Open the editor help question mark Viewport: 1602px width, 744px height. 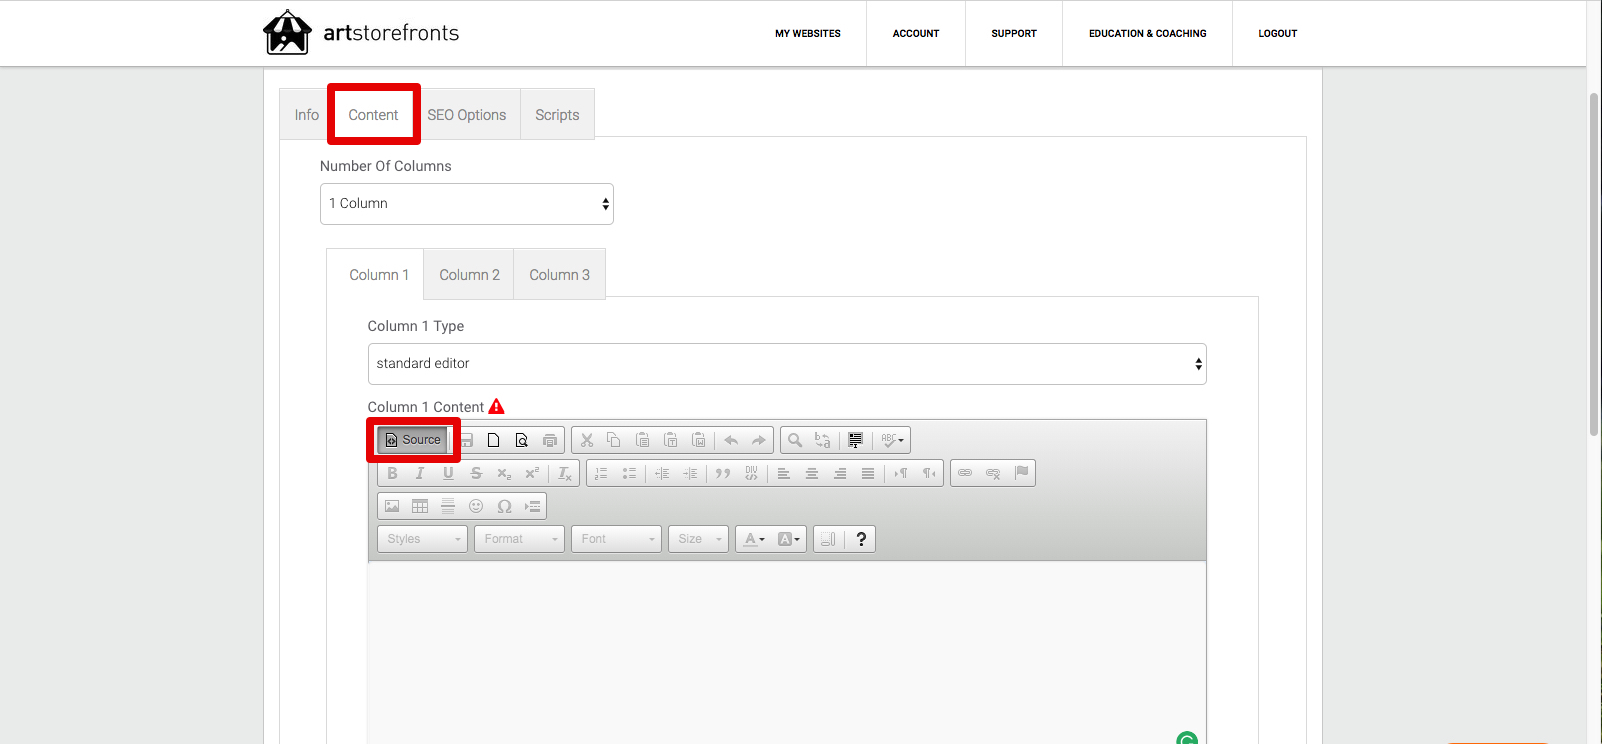click(x=861, y=539)
